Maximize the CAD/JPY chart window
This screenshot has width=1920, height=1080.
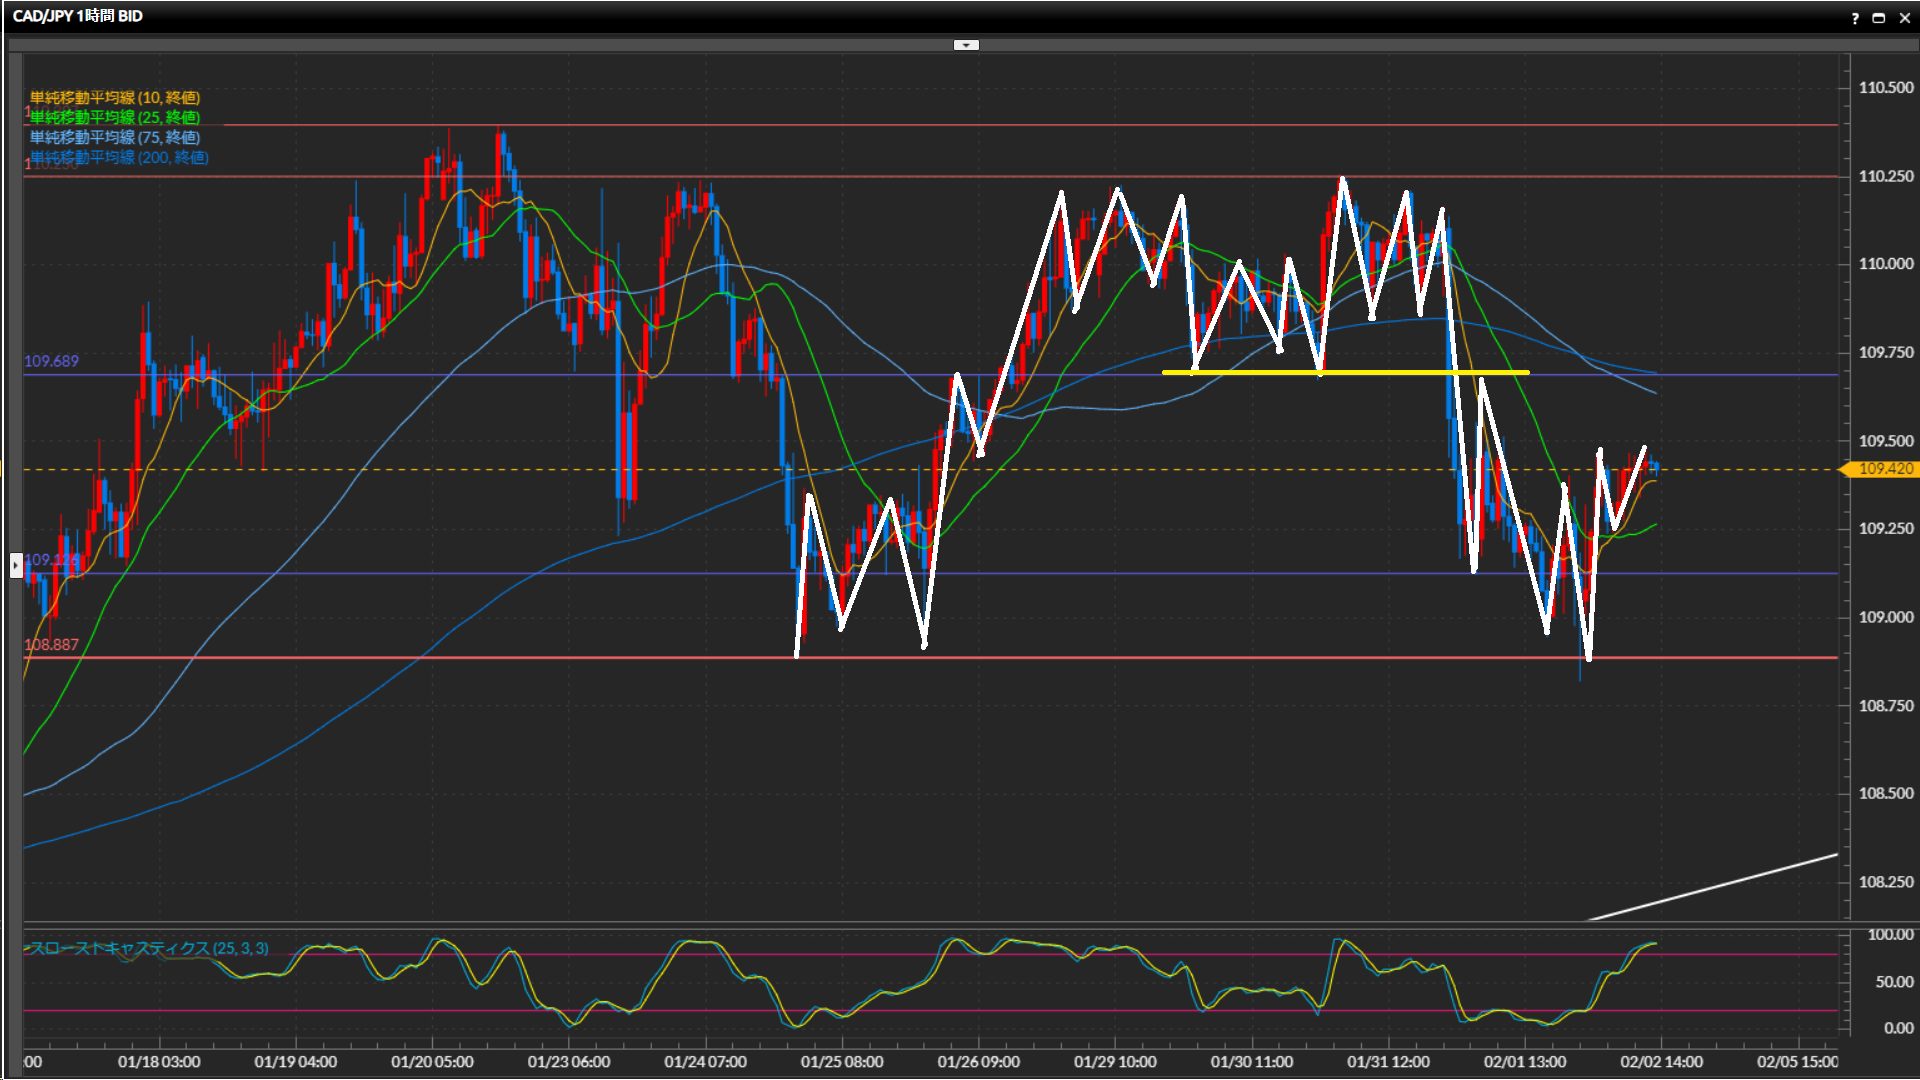1879,18
